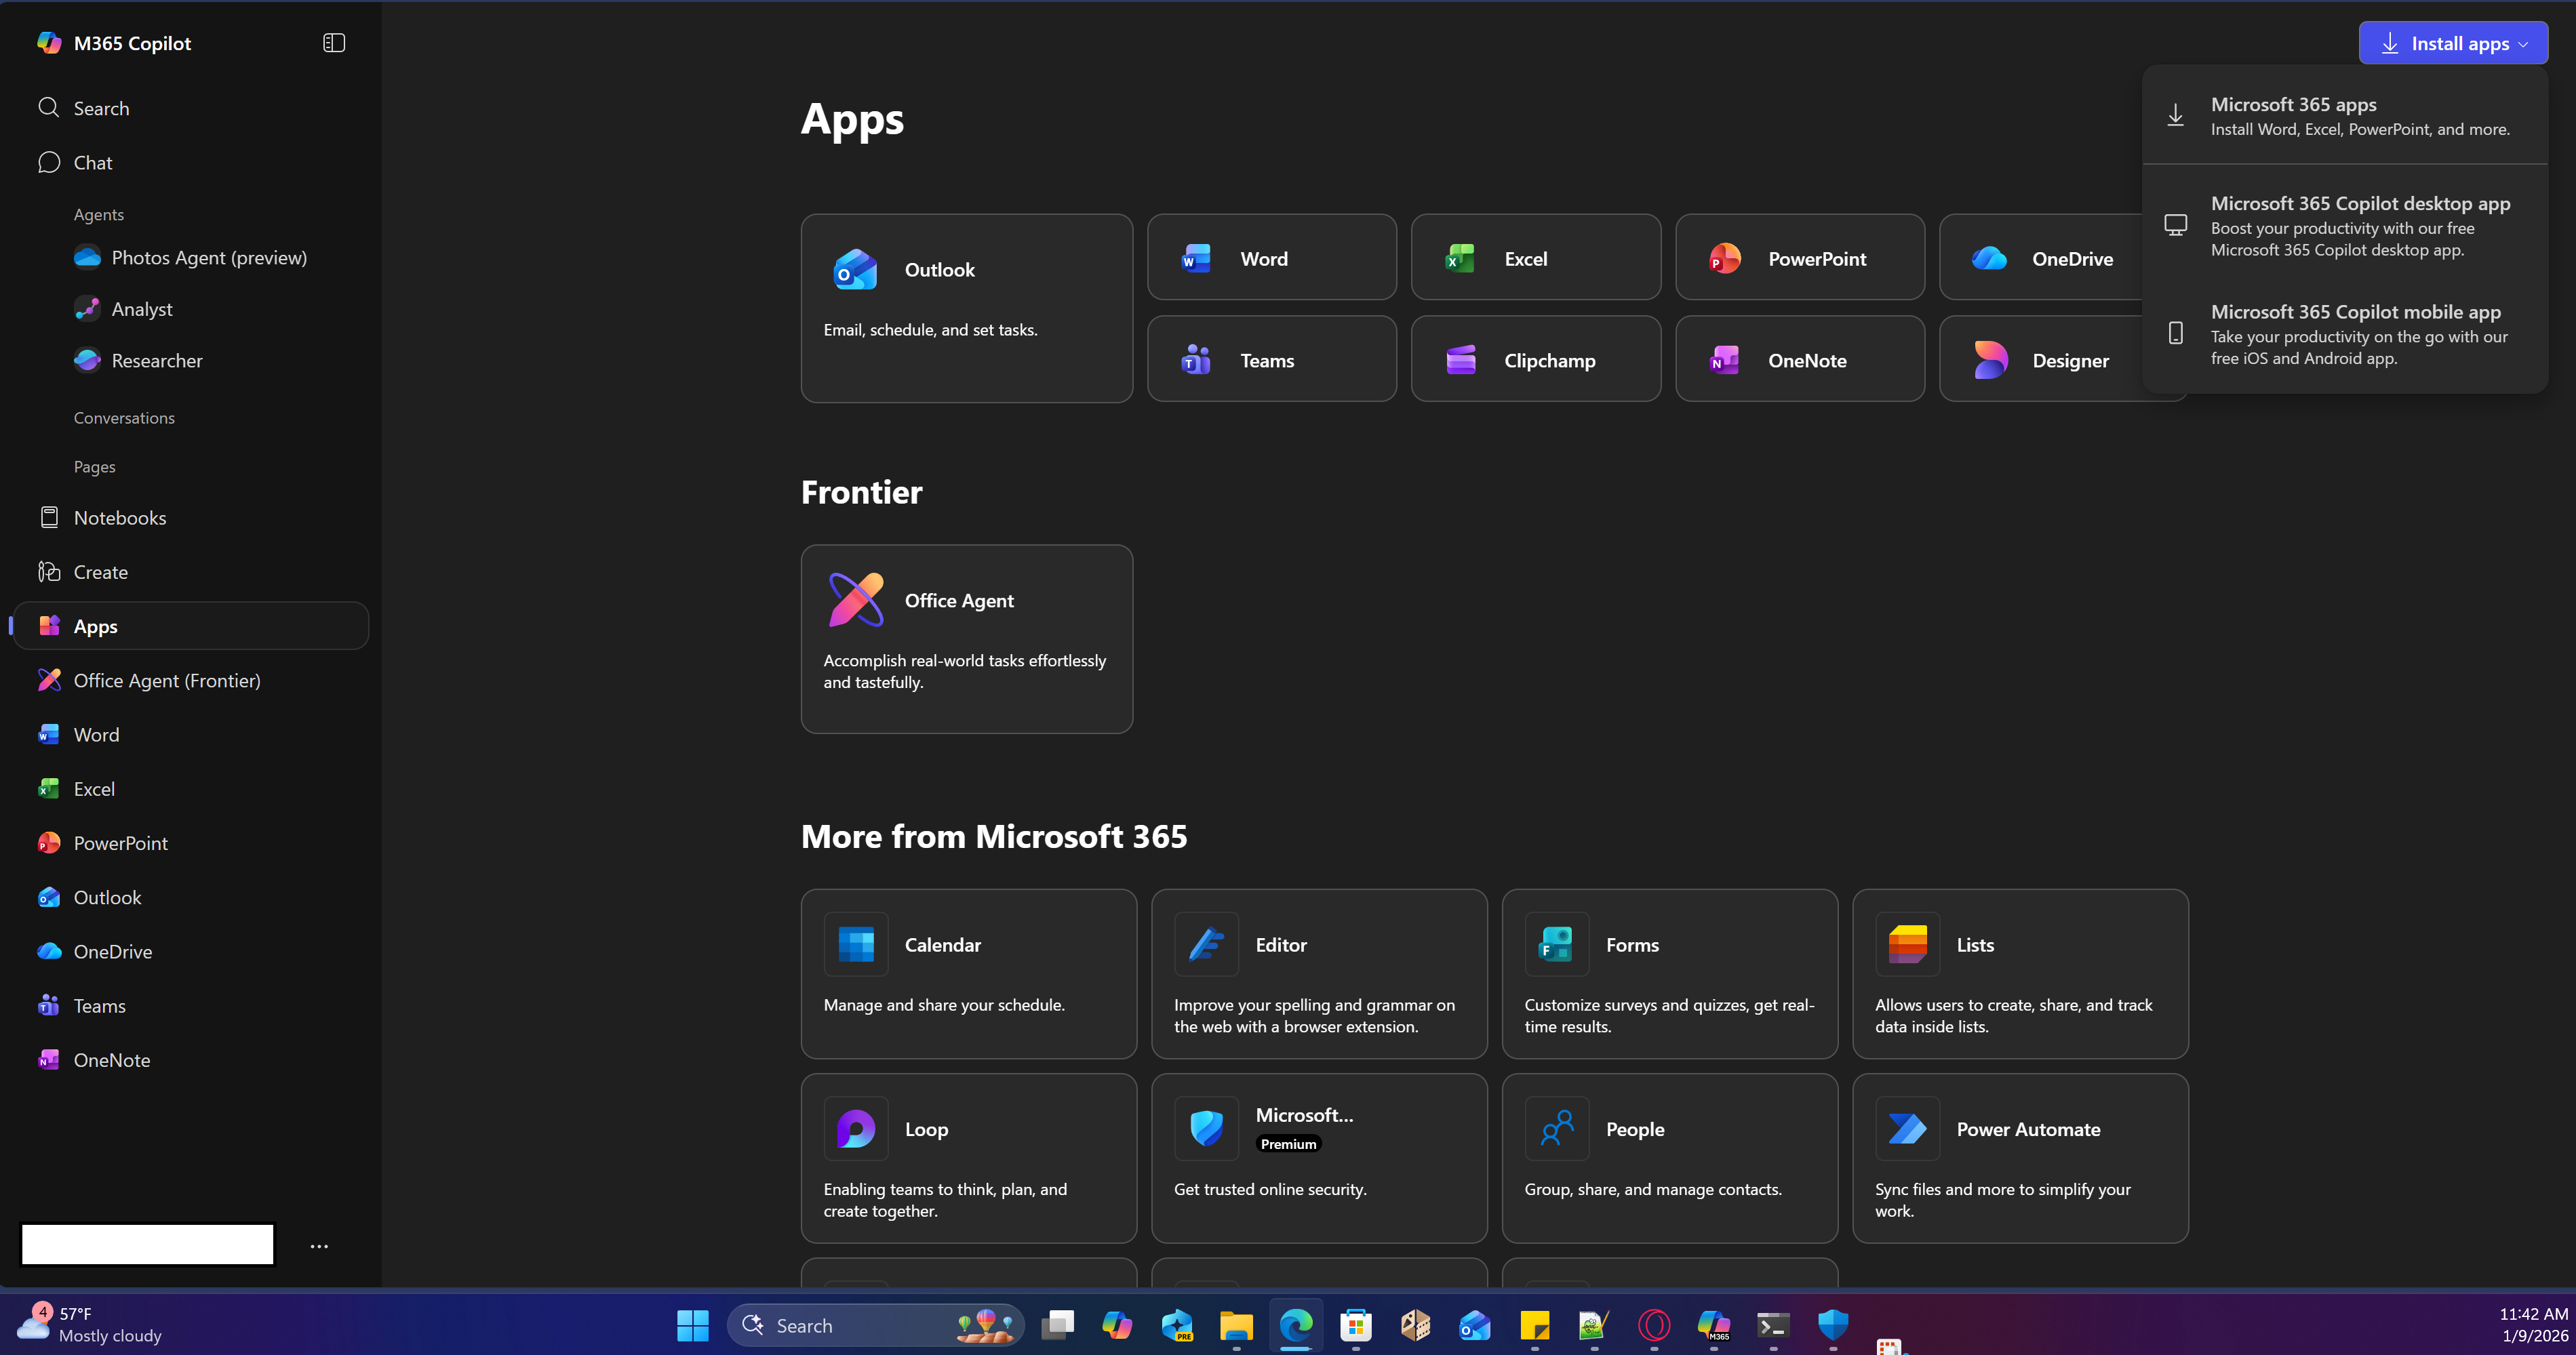The width and height of the screenshot is (2576, 1355).
Task: Open the Install apps dropdown
Action: 2452,42
